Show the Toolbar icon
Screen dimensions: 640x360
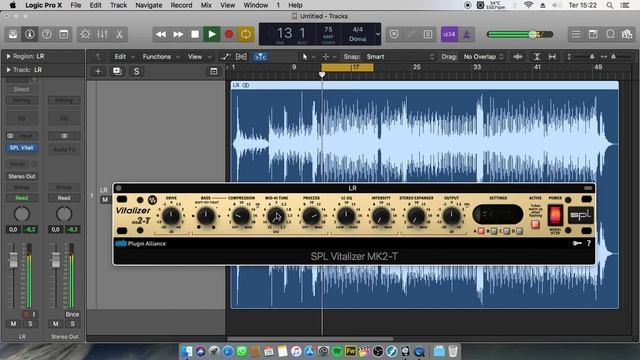[64, 34]
